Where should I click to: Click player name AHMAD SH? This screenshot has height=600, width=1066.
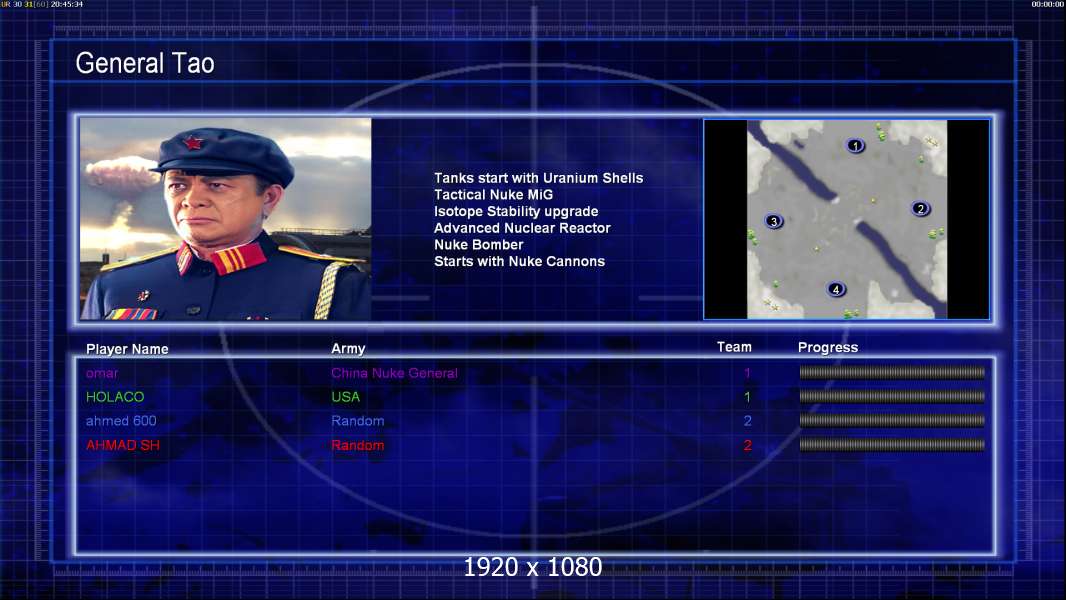point(122,445)
